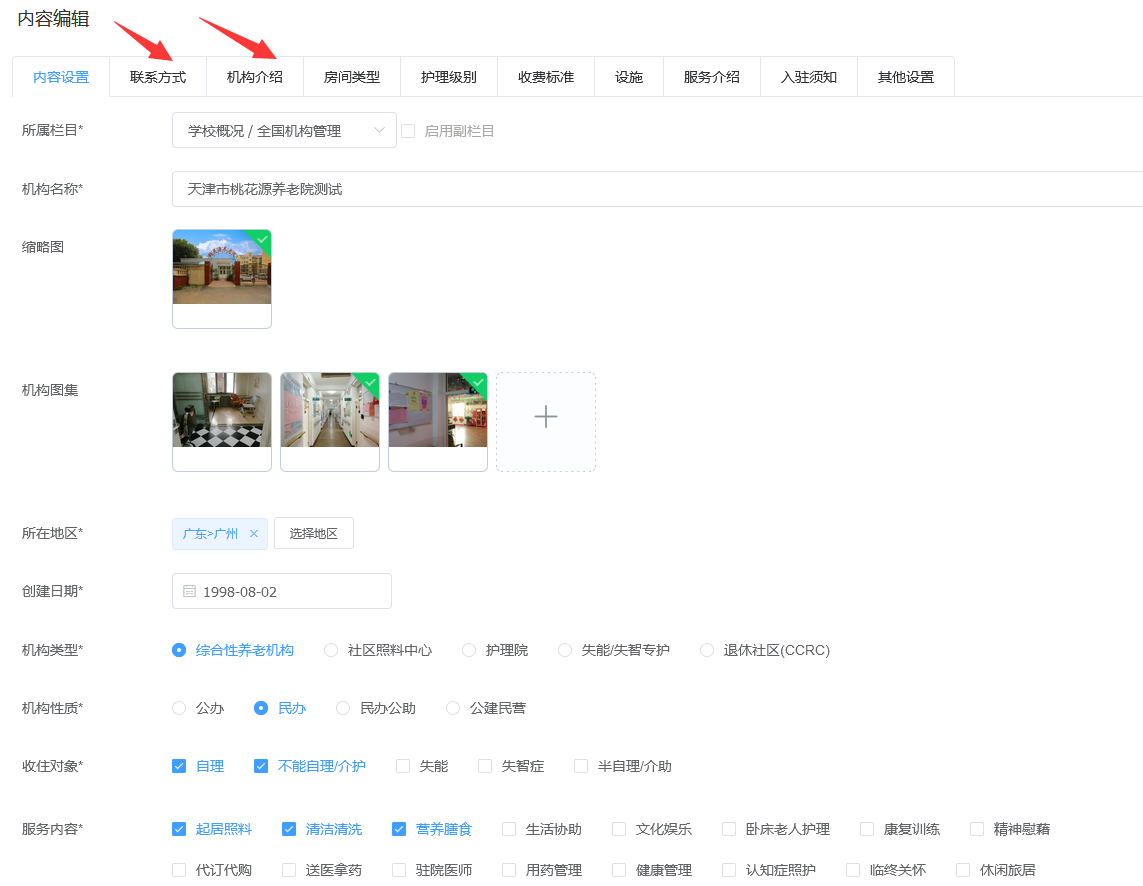Check the 生活协助 service checkbox

[x=510, y=829]
